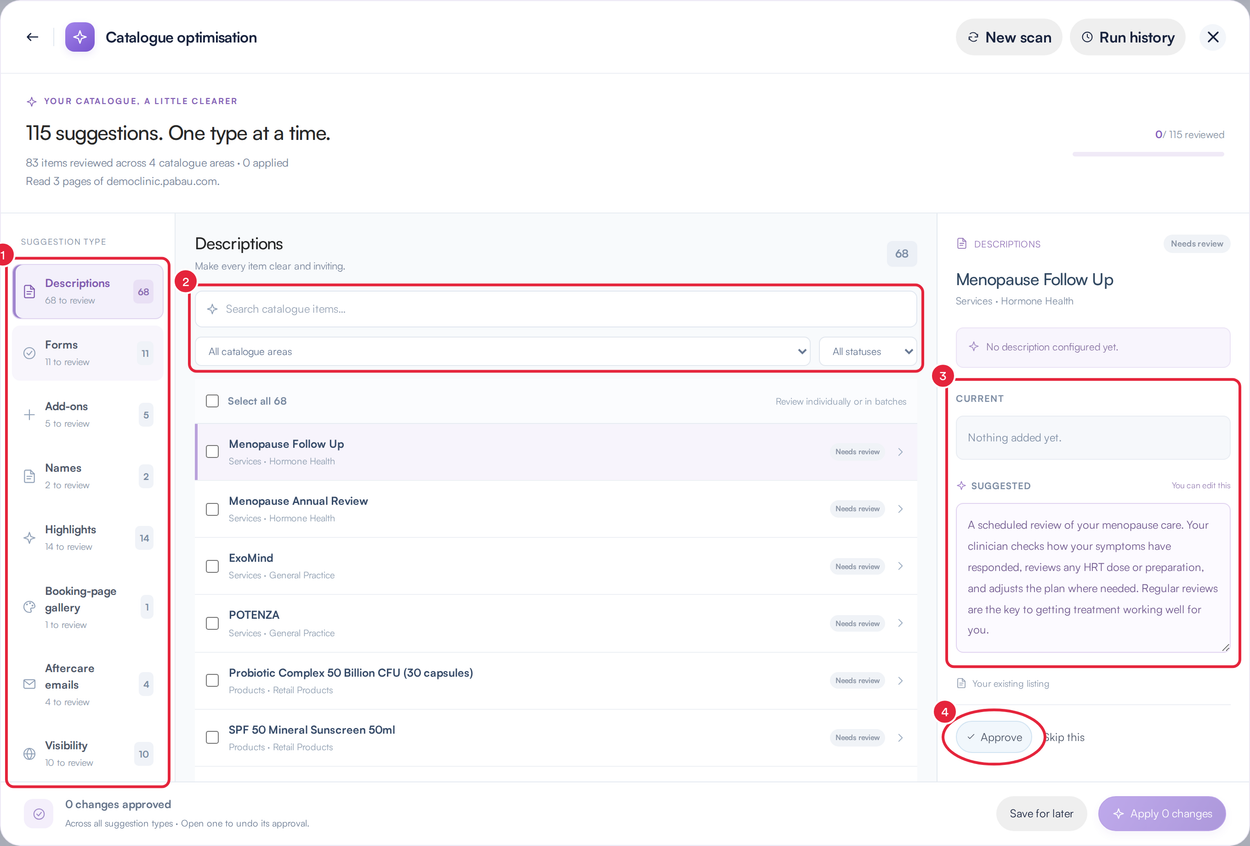1250x846 pixels.
Task: Click the 68 count badge in Descriptions header
Action: pos(902,254)
